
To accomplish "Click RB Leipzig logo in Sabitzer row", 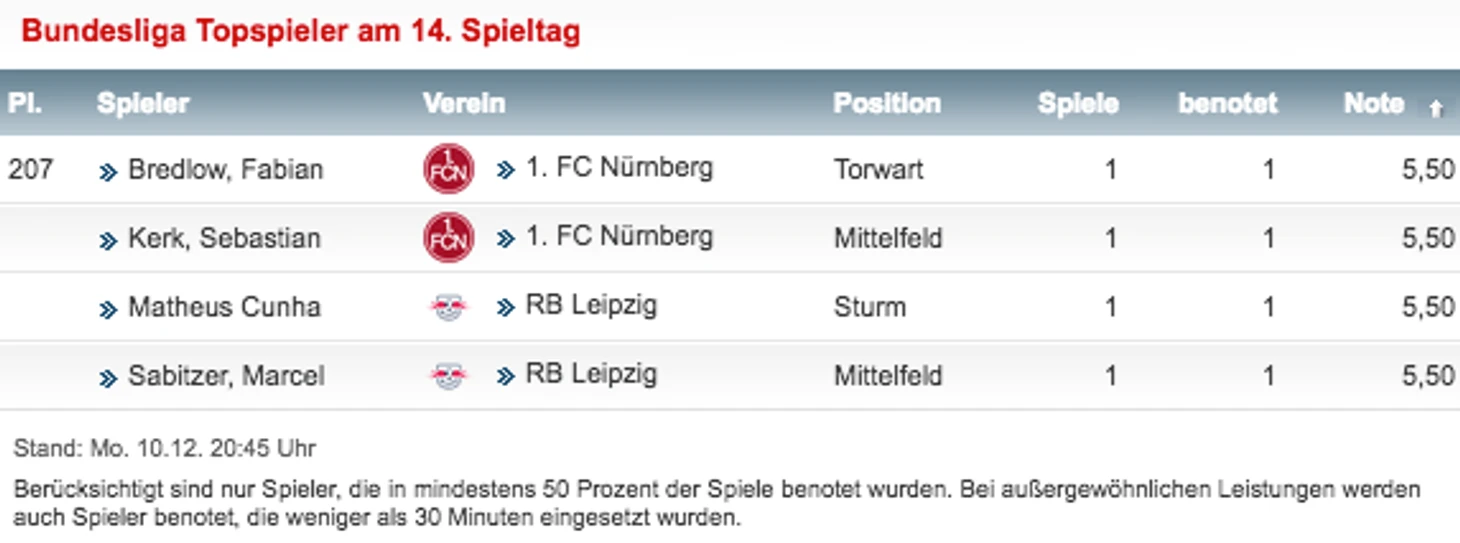I will point(448,376).
